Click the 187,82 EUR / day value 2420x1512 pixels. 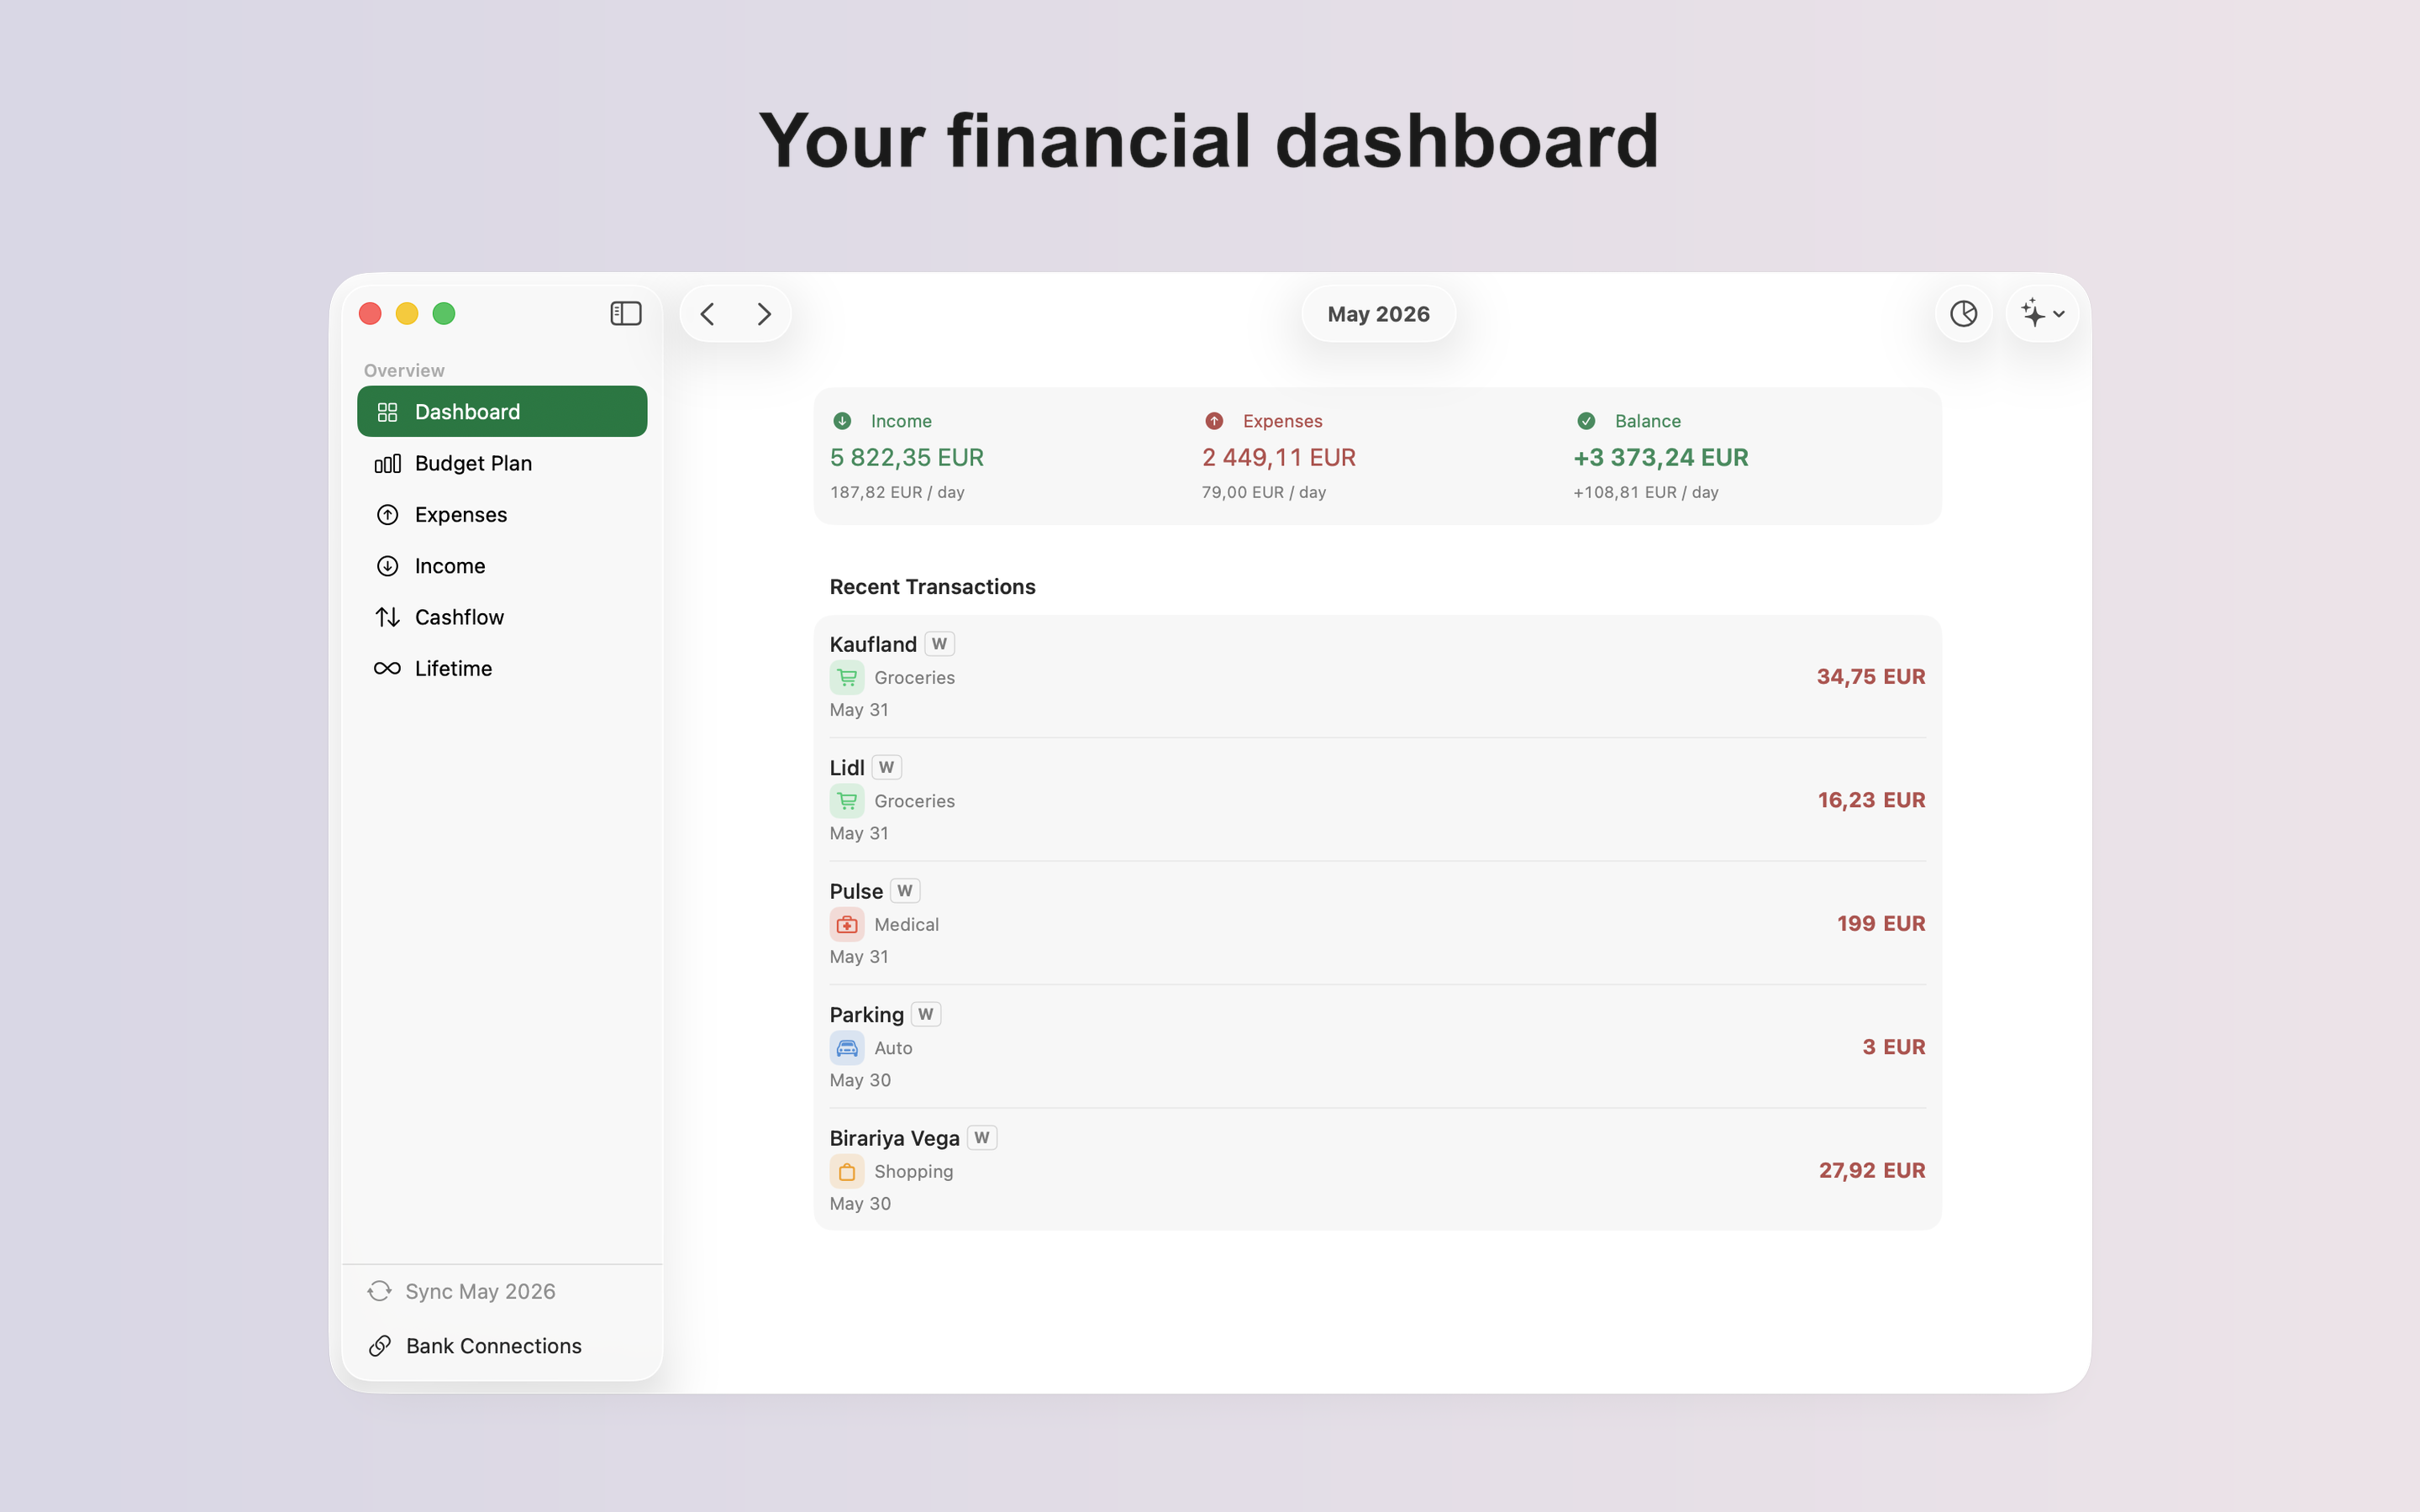(x=897, y=492)
